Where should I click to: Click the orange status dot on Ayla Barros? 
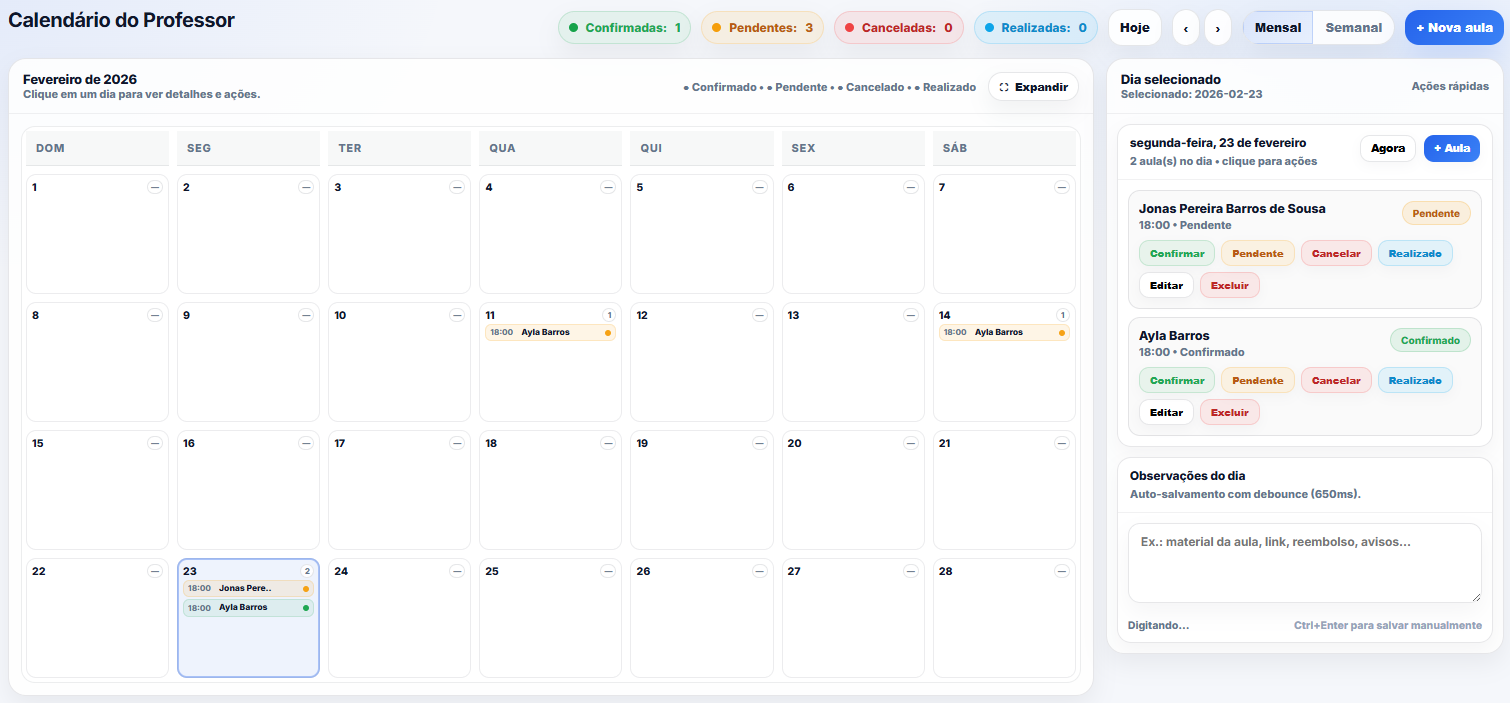[x=607, y=332]
